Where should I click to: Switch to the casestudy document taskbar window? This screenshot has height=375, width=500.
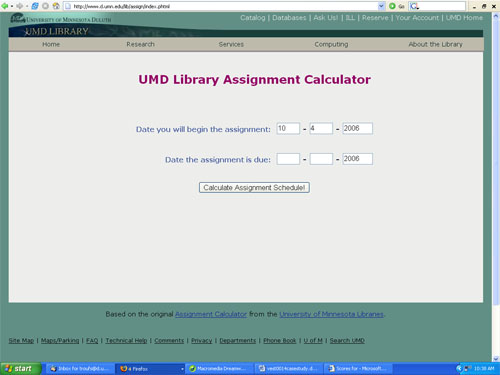289,368
